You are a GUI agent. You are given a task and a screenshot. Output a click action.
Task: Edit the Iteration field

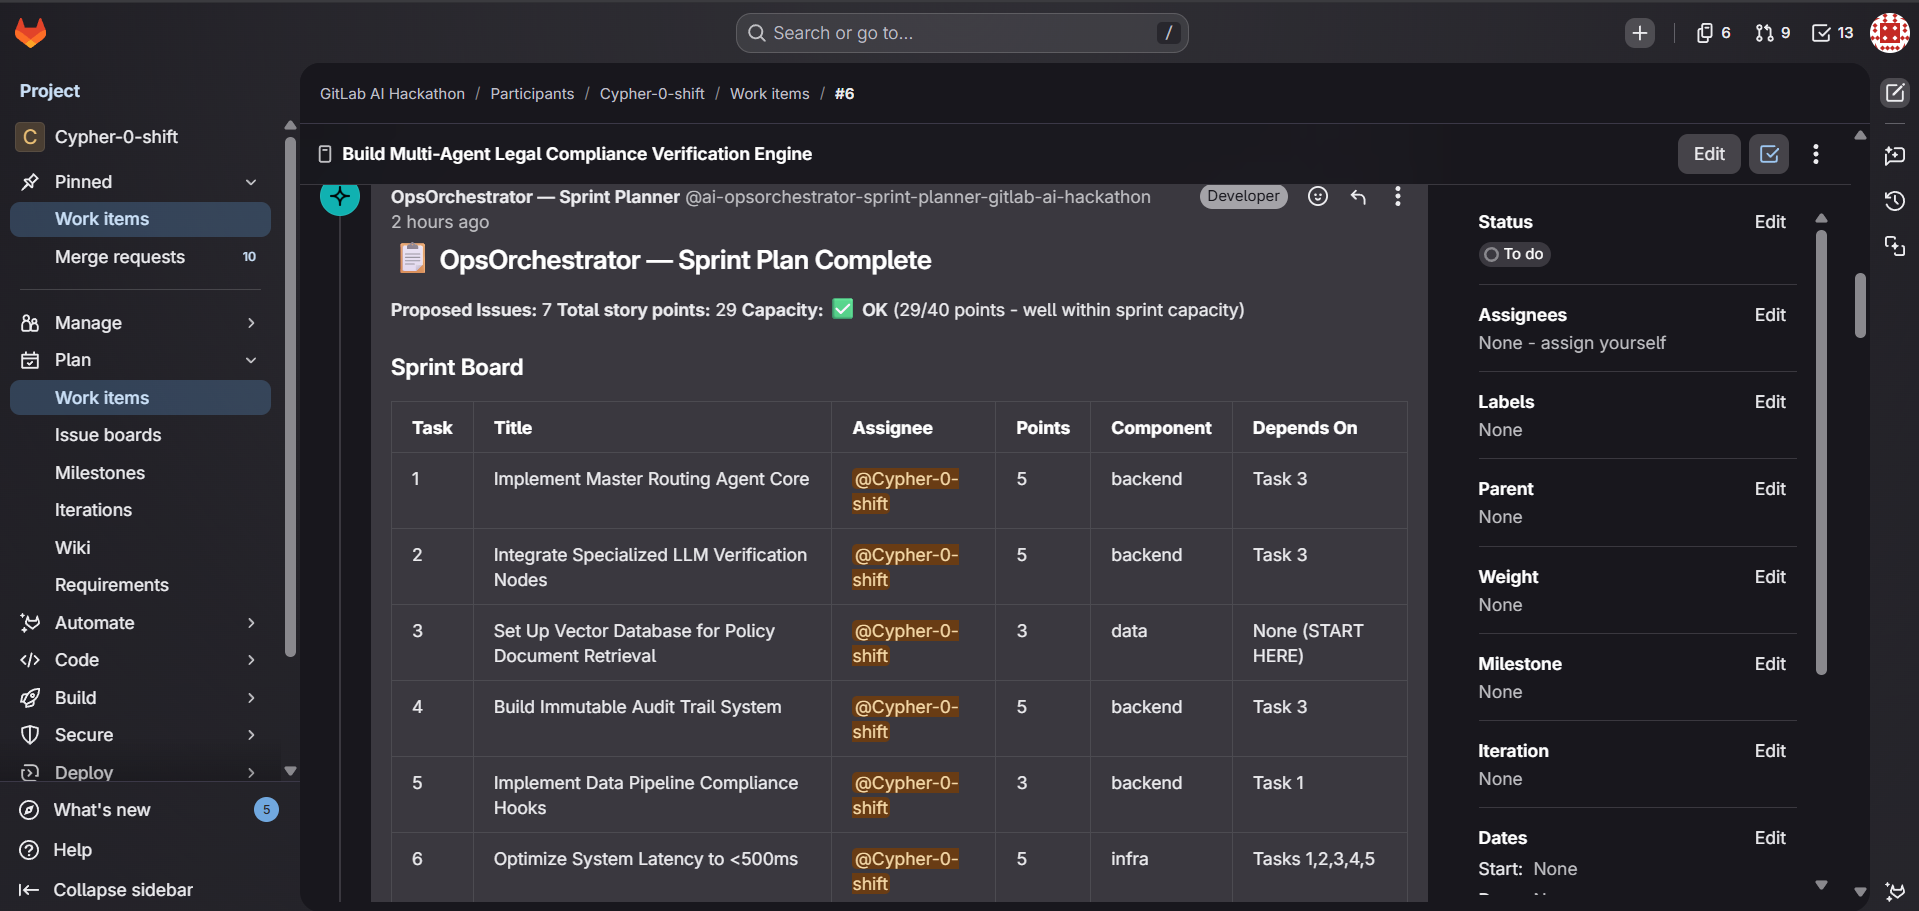(1770, 751)
